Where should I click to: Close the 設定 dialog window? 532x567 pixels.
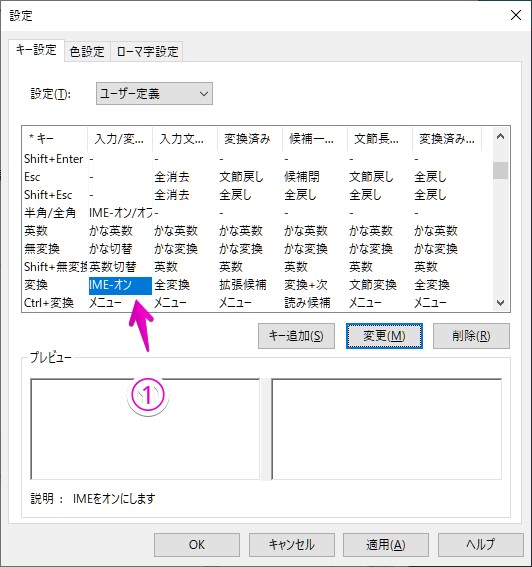(515, 15)
